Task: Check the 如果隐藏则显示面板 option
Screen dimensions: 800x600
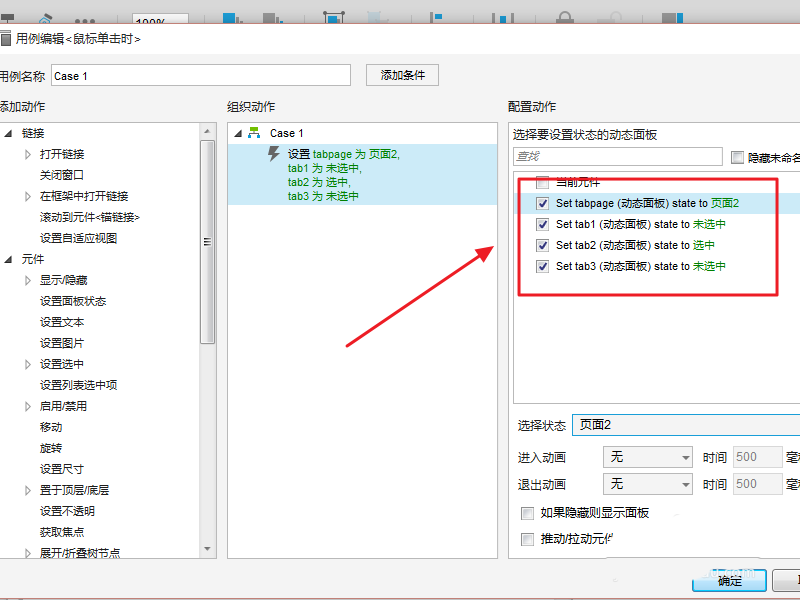Action: point(527,514)
